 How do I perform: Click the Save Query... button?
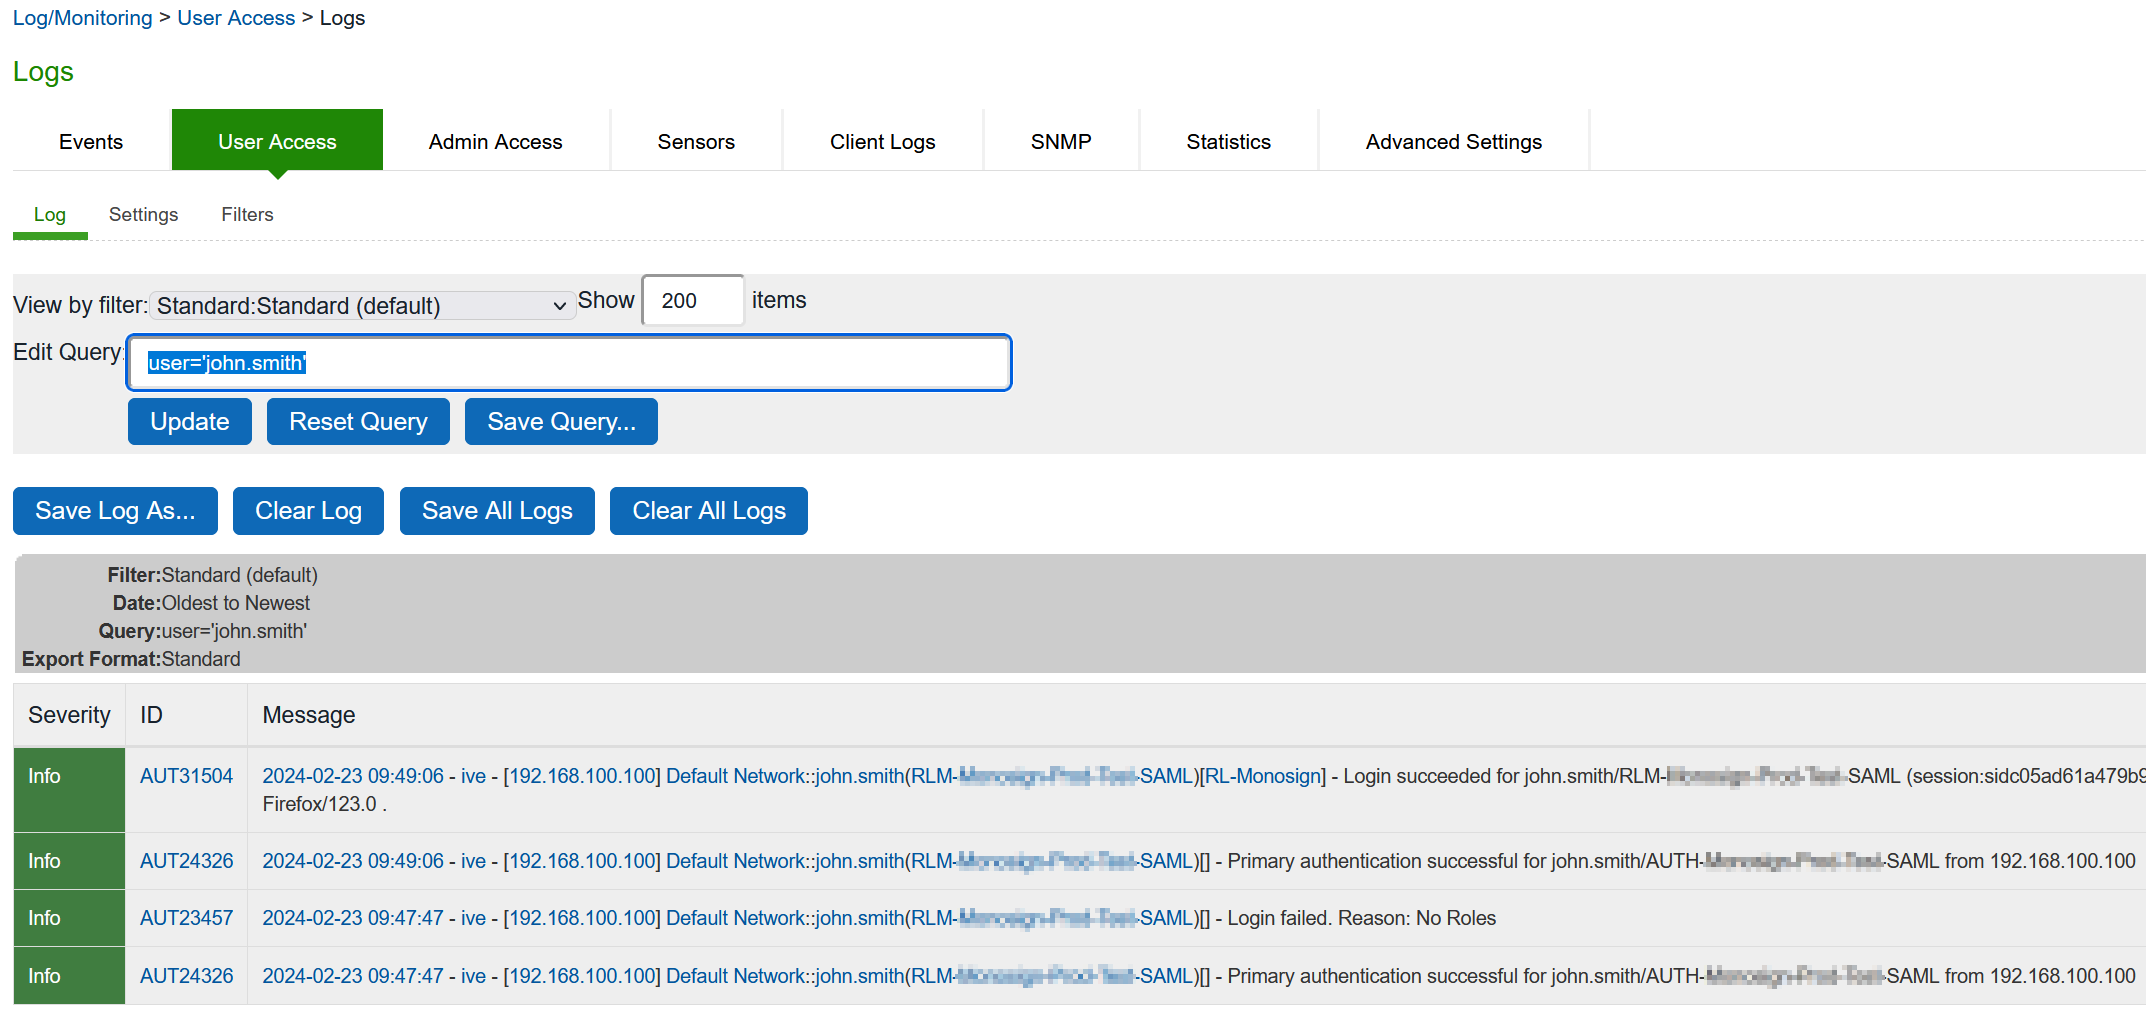coord(561,422)
